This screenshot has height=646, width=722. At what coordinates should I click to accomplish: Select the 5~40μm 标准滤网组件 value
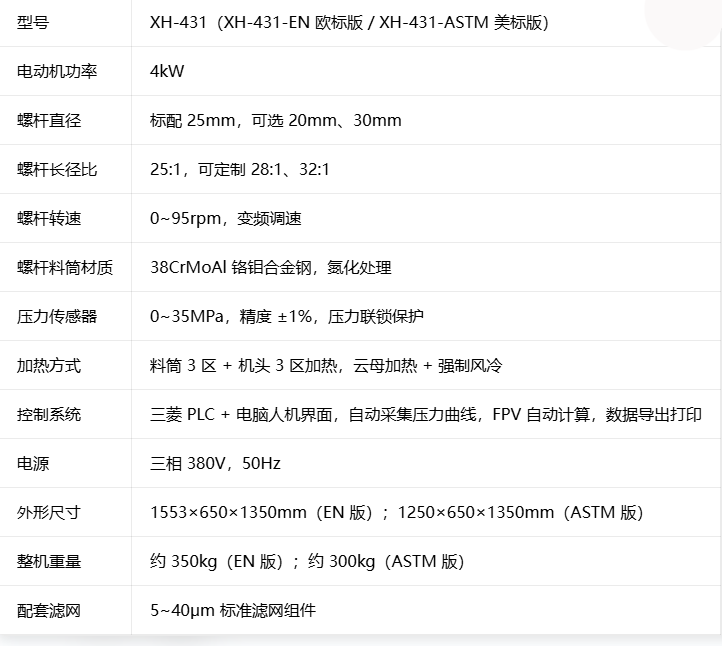click(x=233, y=611)
